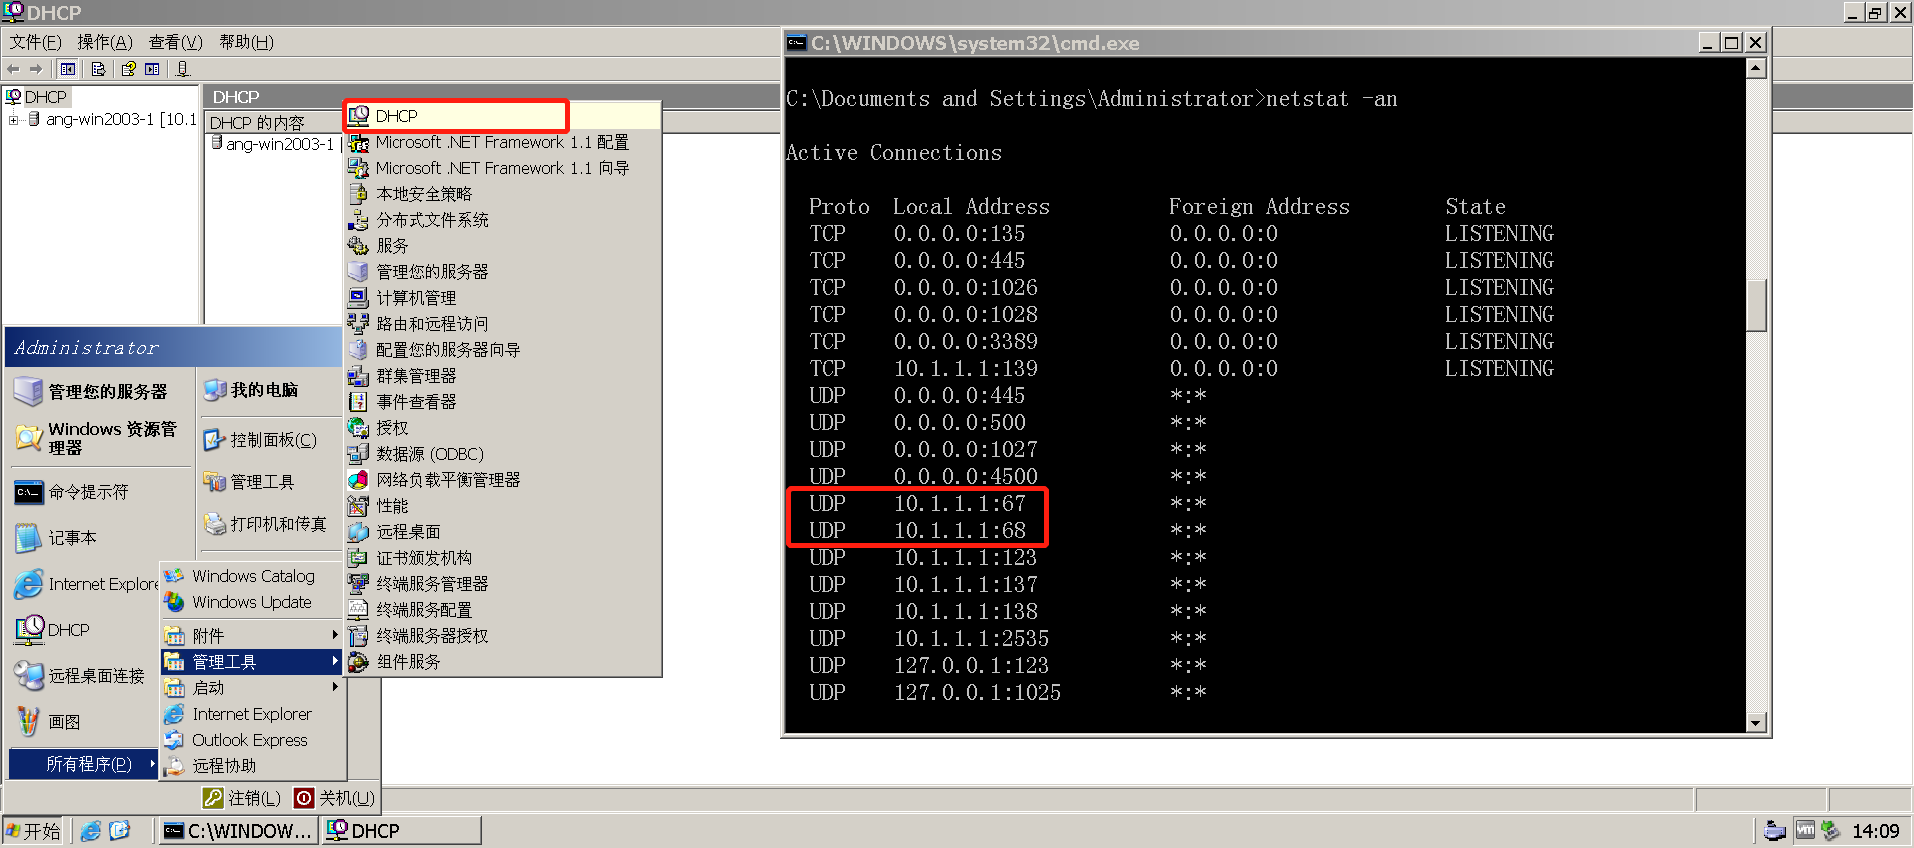This screenshot has height=848, width=1914.
Task: Open 群集管理器
Action: tap(503, 376)
